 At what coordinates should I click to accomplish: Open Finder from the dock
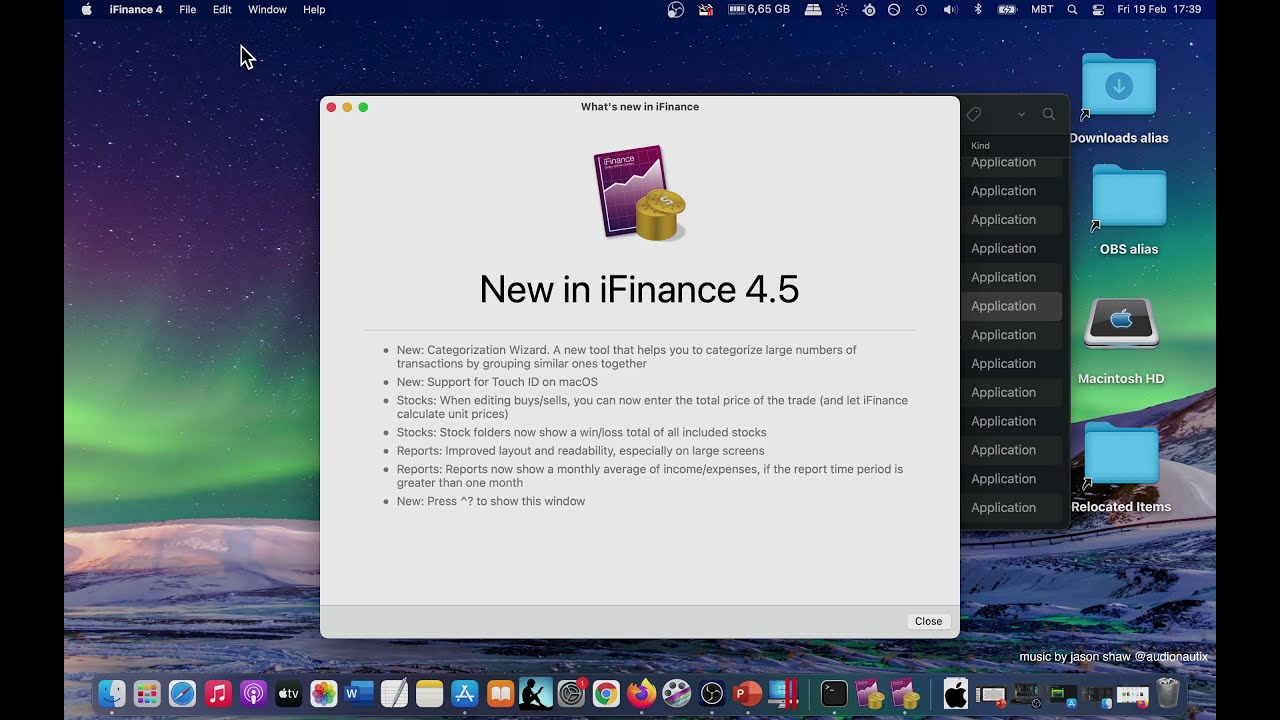[112, 693]
